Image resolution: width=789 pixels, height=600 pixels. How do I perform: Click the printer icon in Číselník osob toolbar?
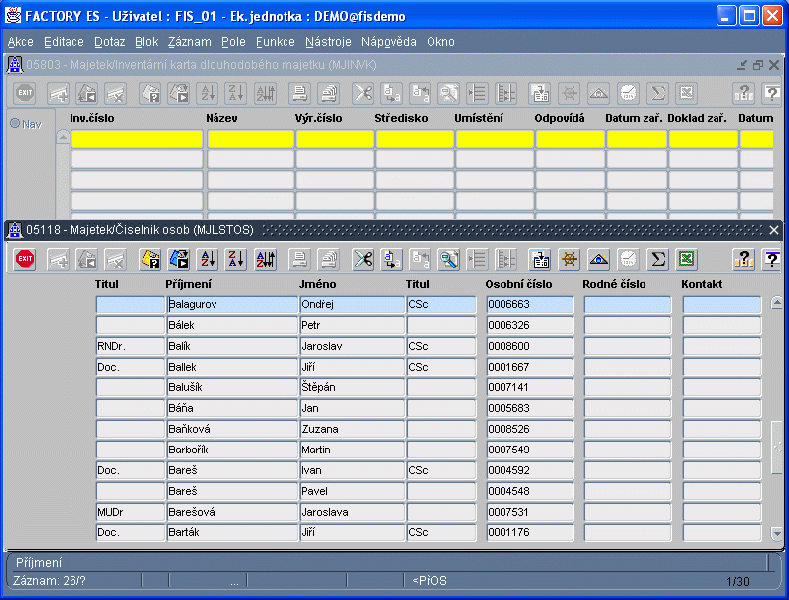coord(299,259)
